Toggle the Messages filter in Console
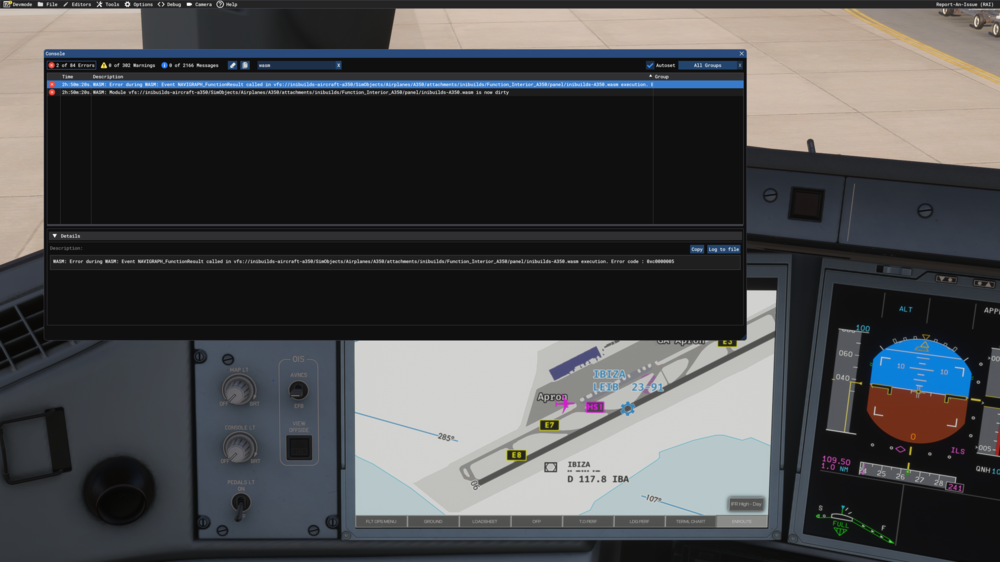Viewport: 1000px width, 562px height. click(190, 65)
